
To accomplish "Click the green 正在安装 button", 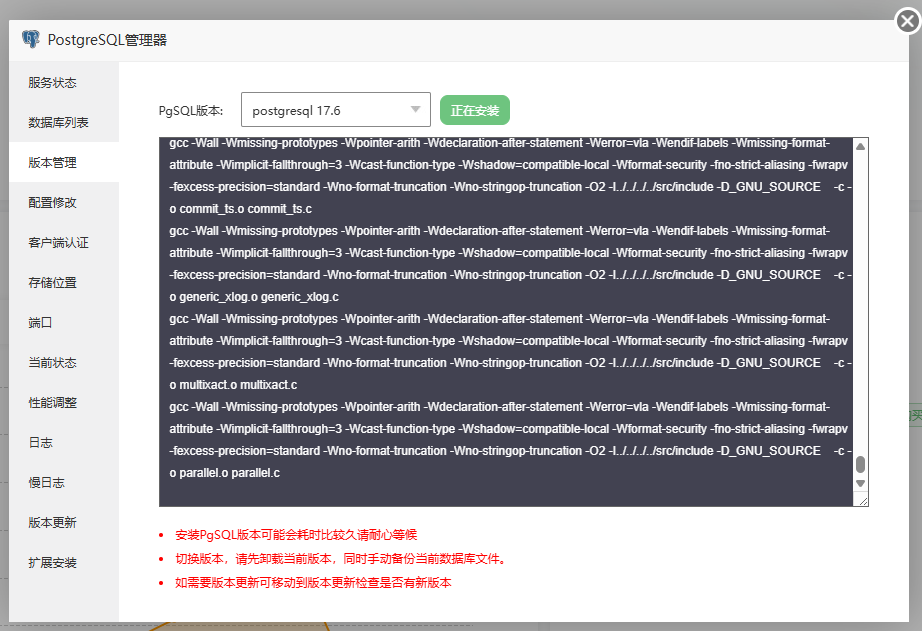I will click(x=475, y=111).
